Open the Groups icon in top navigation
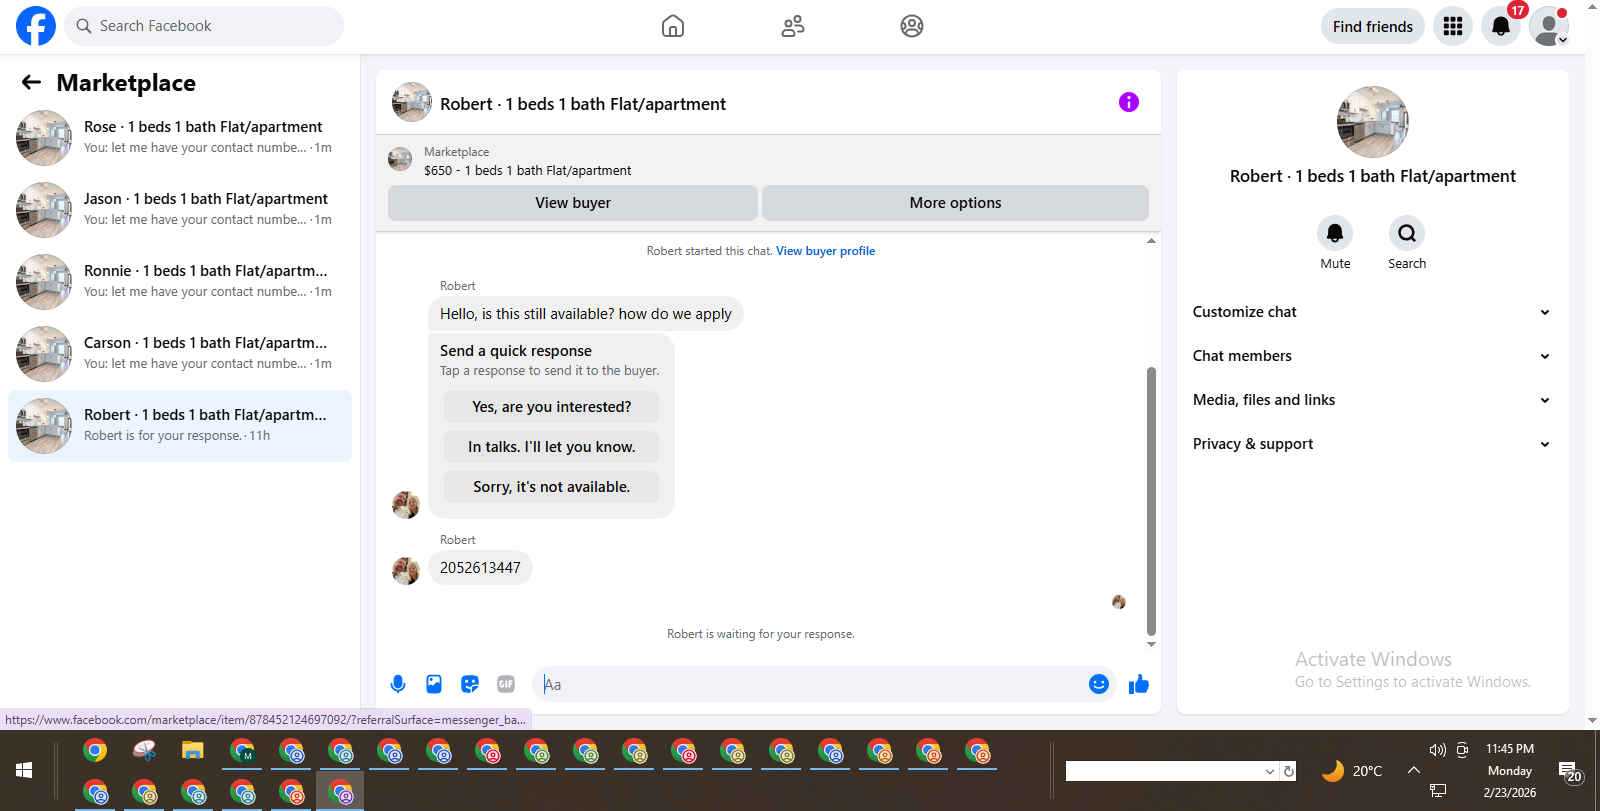1600x811 pixels. coord(912,26)
